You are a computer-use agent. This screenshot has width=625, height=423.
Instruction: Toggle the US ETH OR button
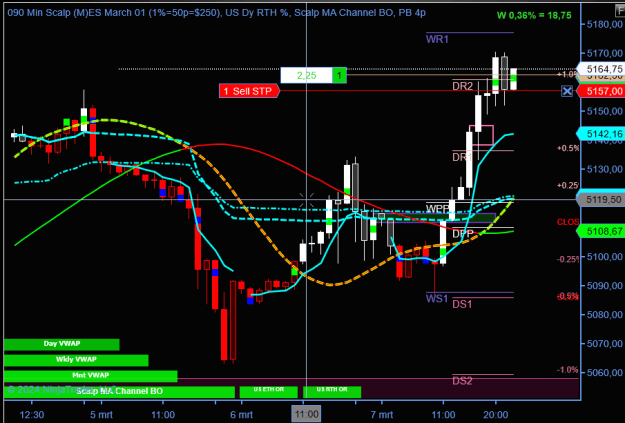point(269,392)
